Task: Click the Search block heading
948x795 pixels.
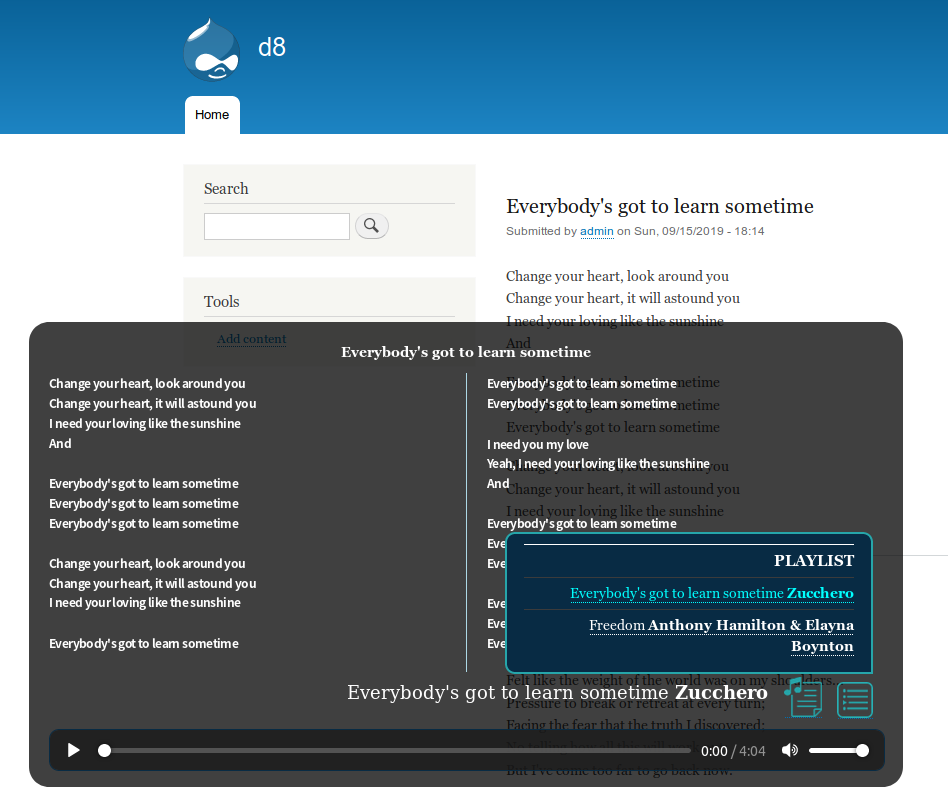Action: coord(226,189)
